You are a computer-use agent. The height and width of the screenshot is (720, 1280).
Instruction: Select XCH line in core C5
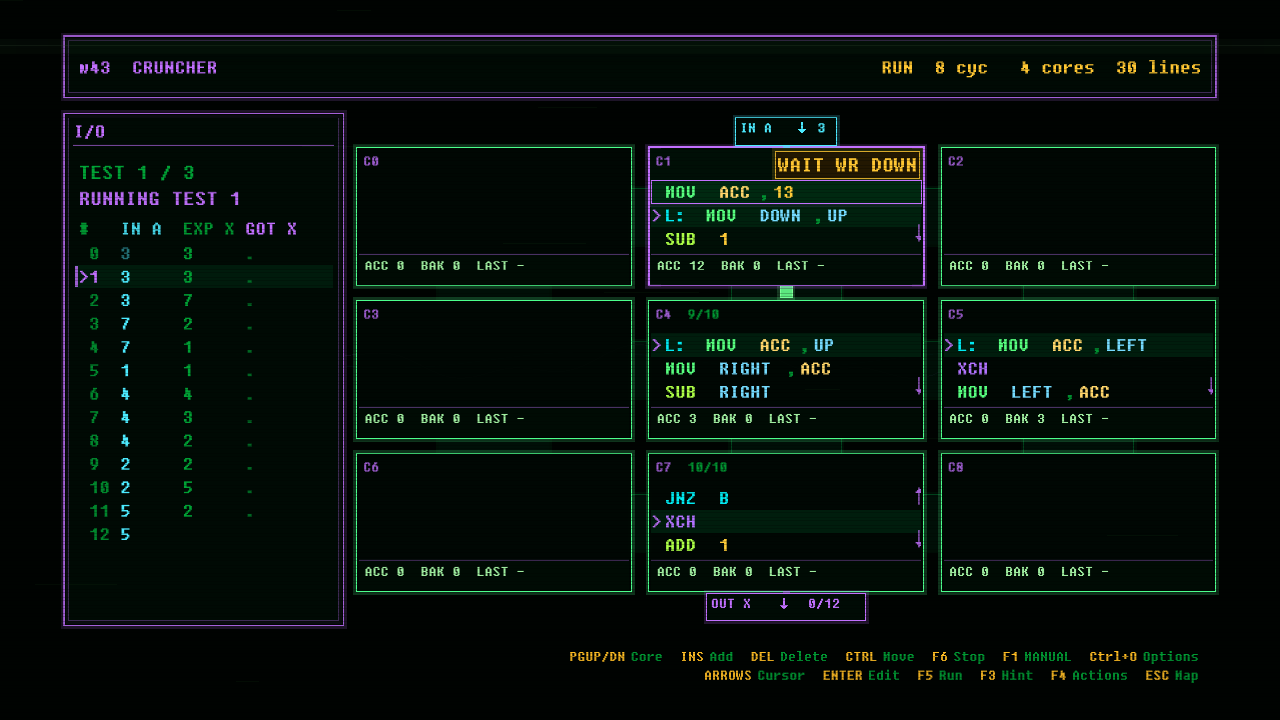pos(1078,369)
